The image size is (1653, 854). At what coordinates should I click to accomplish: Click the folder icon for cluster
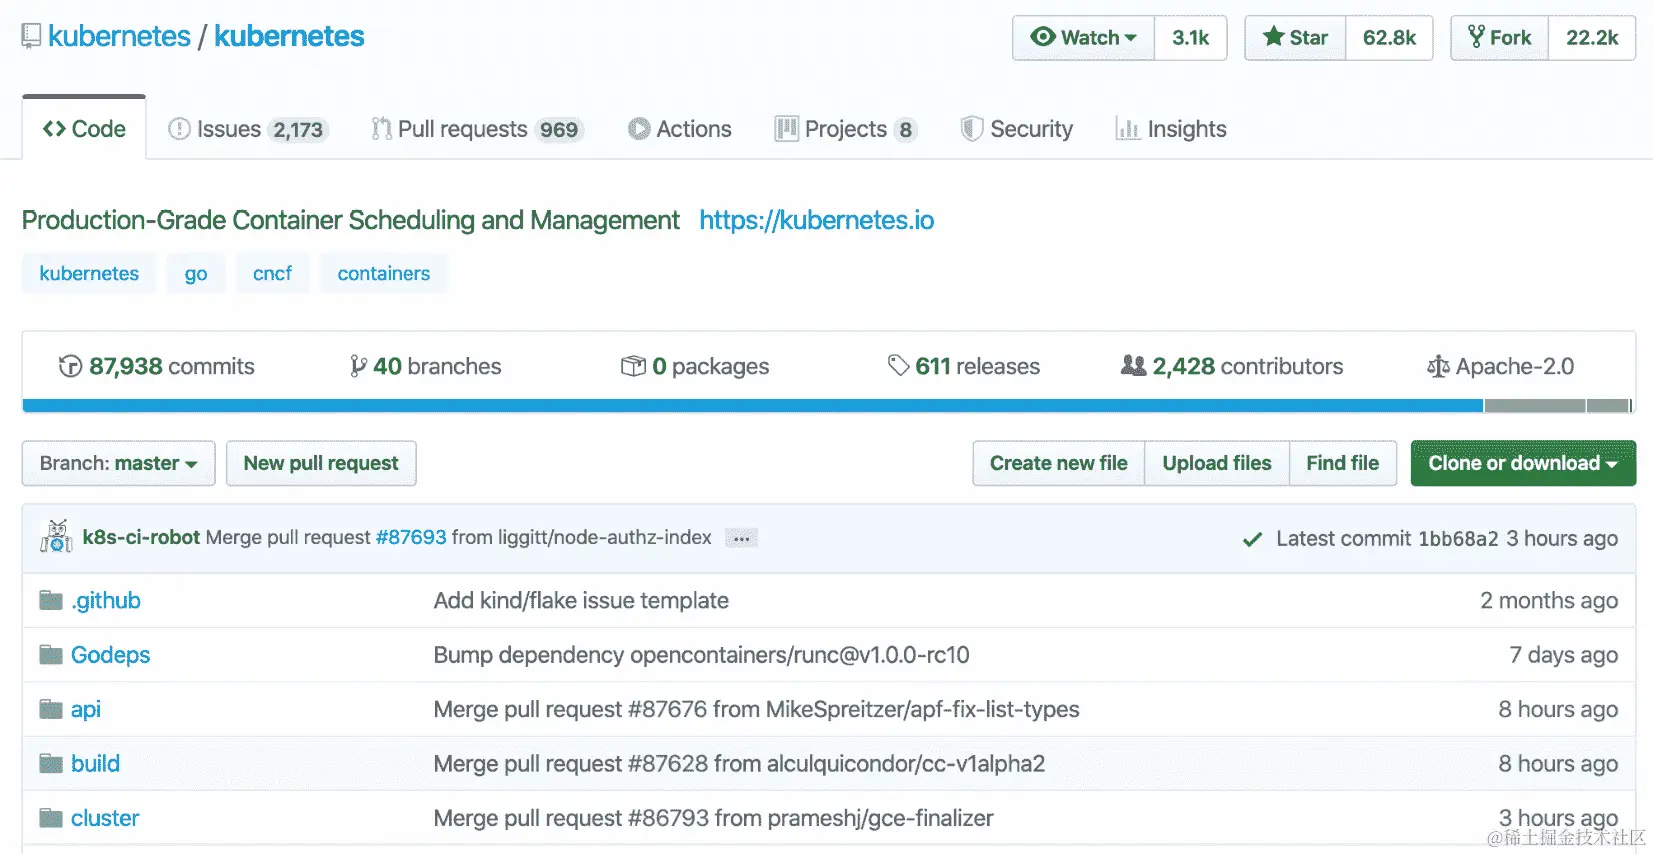pos(51,818)
